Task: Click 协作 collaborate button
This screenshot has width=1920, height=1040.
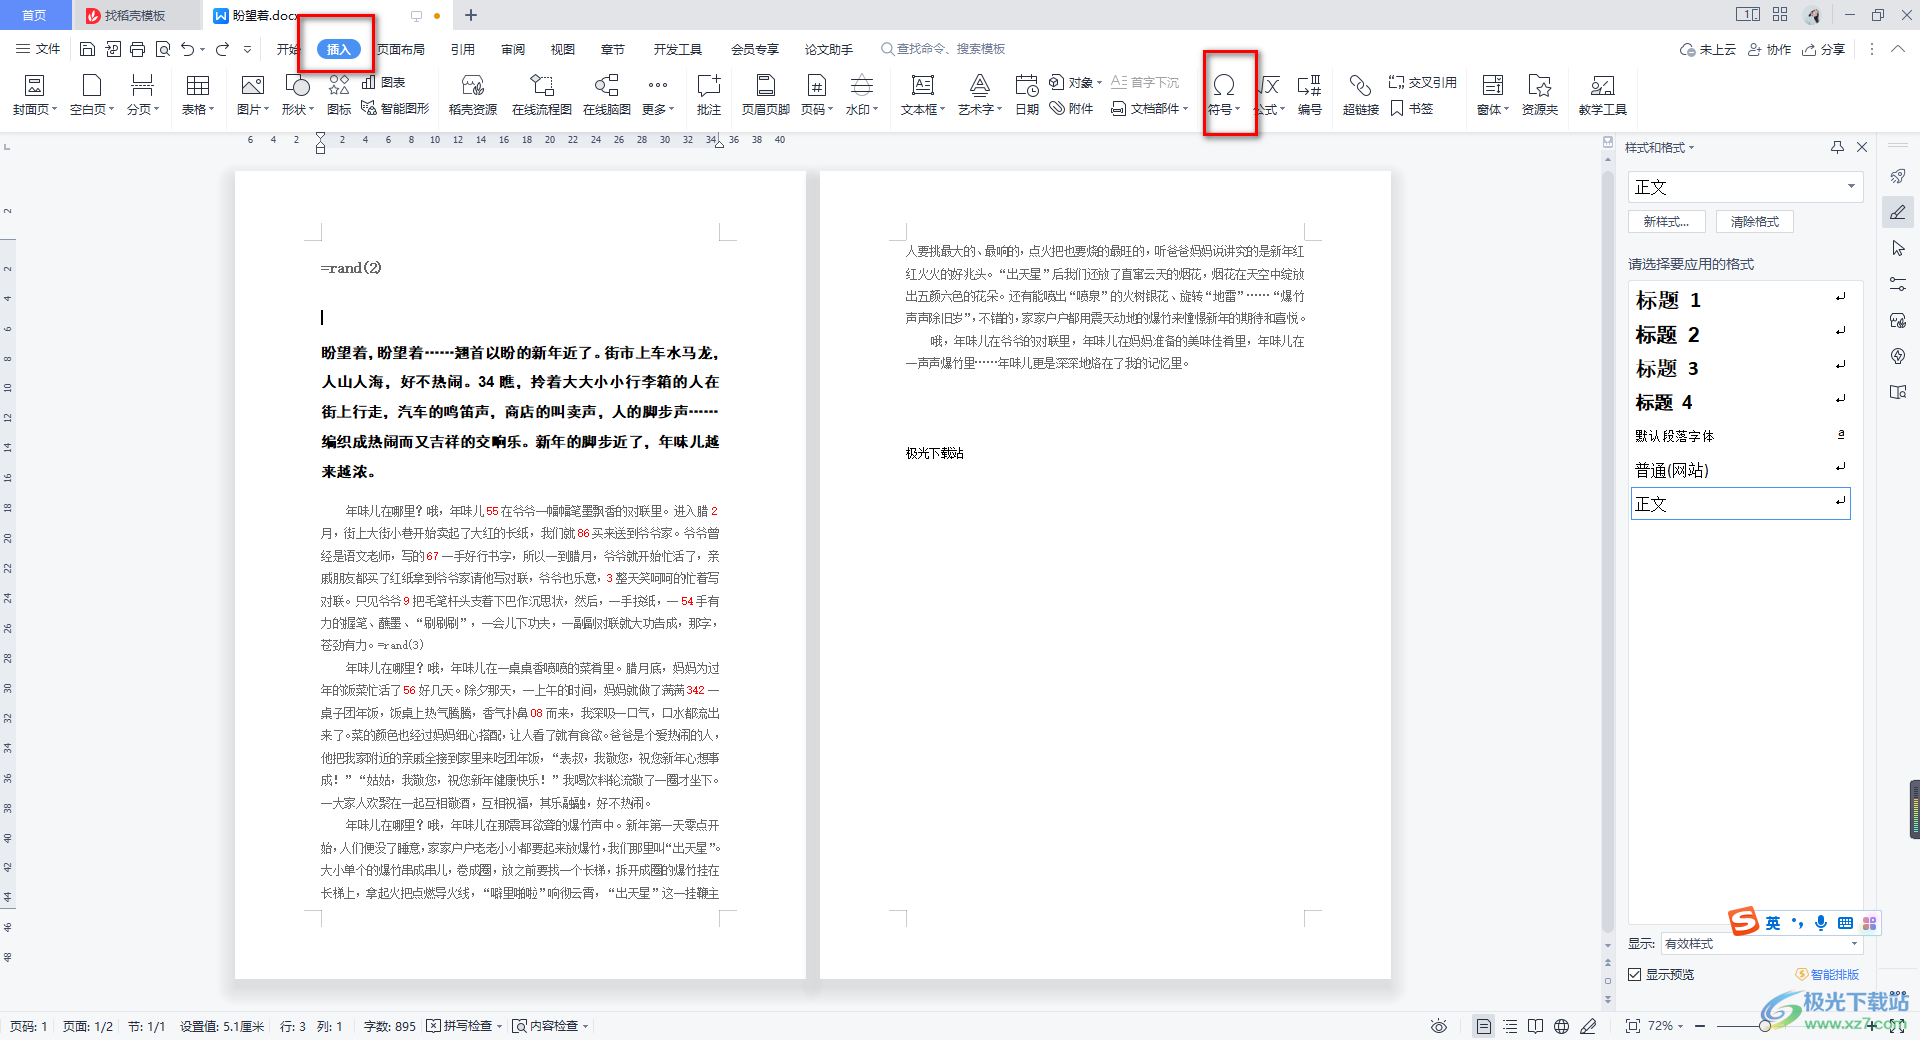Action: point(1769,49)
